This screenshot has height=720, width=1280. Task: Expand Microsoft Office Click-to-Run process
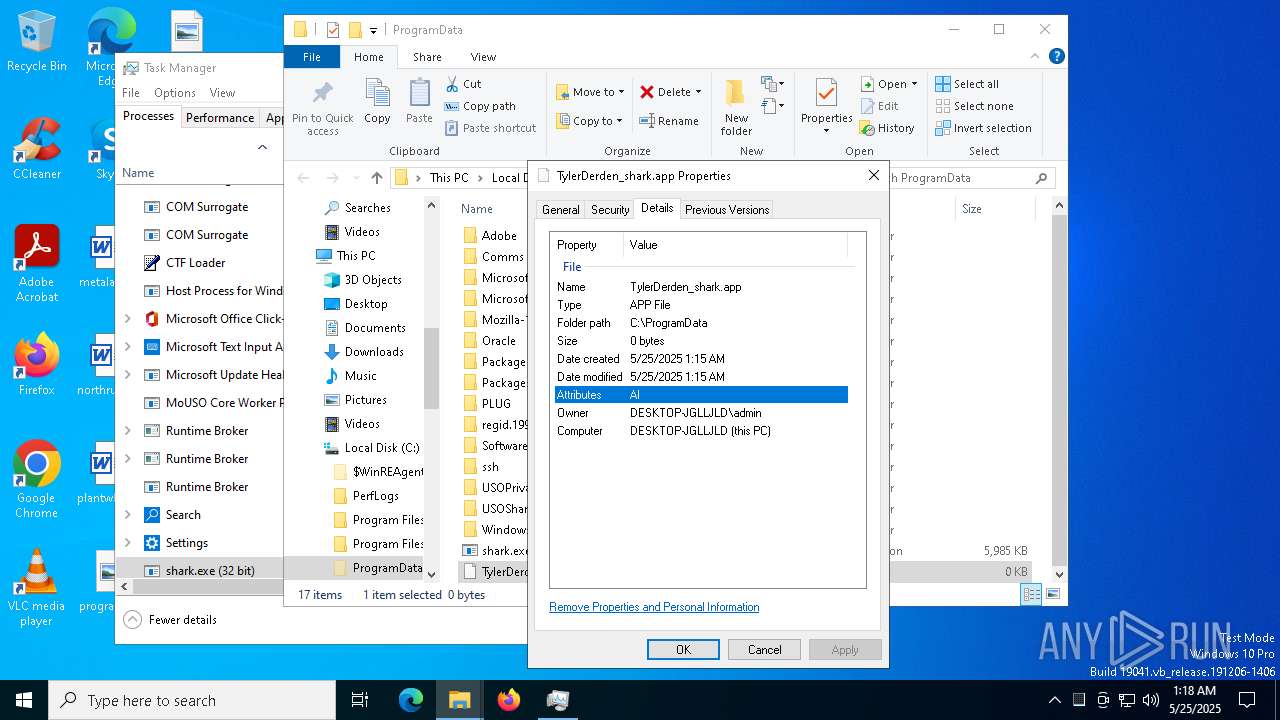127,319
